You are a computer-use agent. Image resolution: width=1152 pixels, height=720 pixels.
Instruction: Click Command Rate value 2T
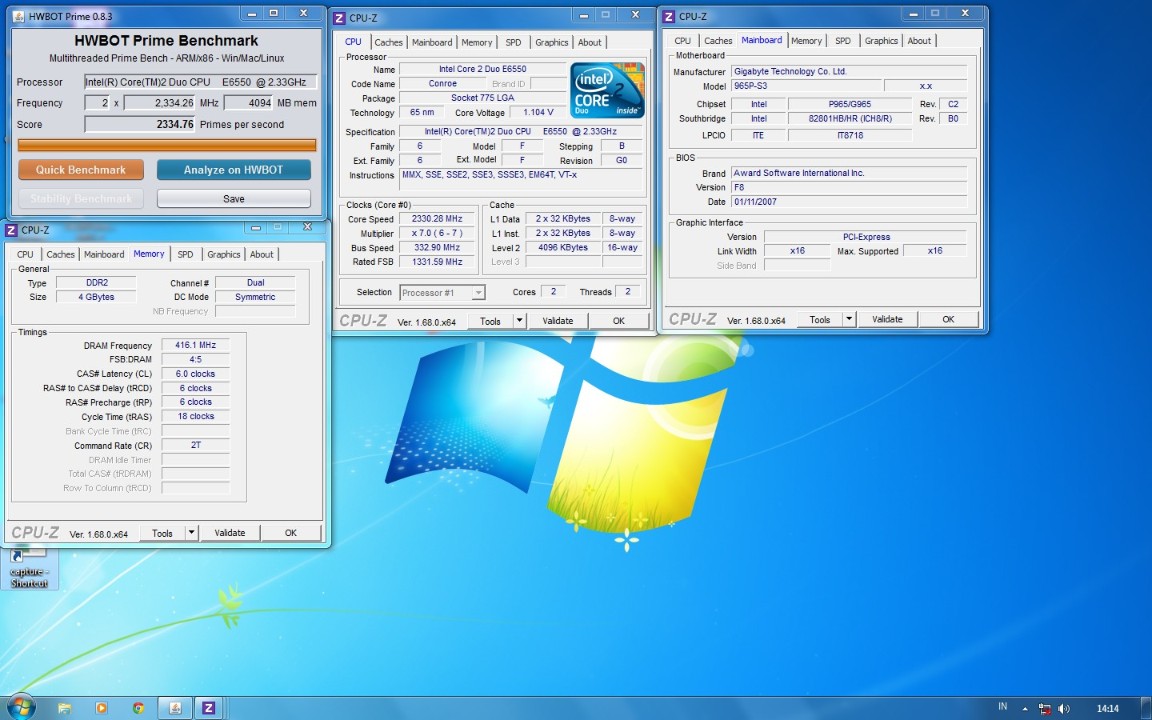pyautogui.click(x=195, y=445)
